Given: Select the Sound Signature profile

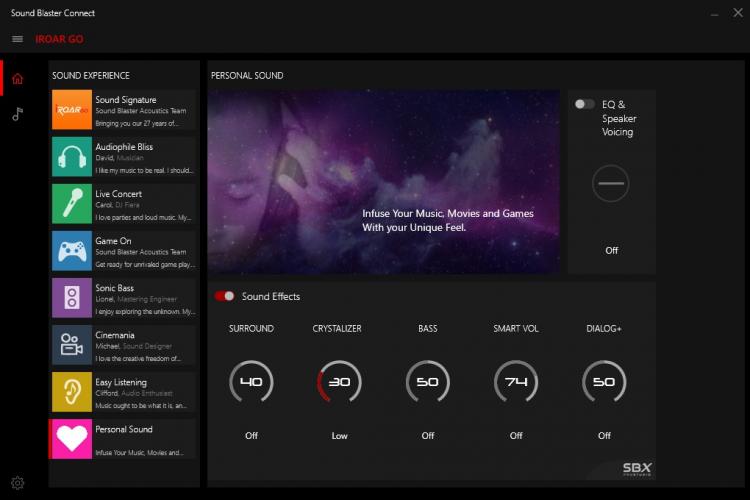Looking at the screenshot, I should [x=124, y=110].
